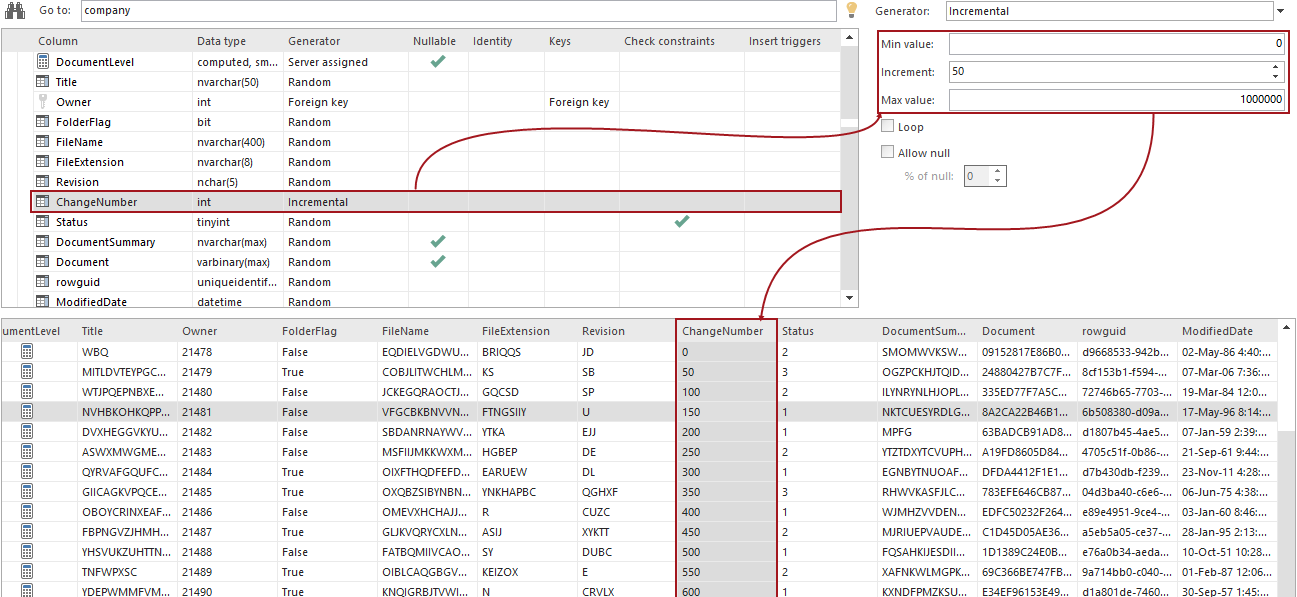Click the Owner foreign key icon
1297x597 pixels.
coord(43,102)
